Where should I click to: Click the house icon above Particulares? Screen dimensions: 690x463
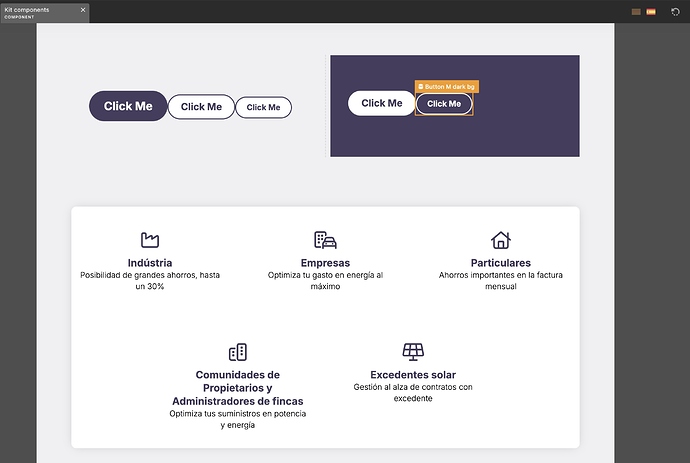tap(500, 240)
